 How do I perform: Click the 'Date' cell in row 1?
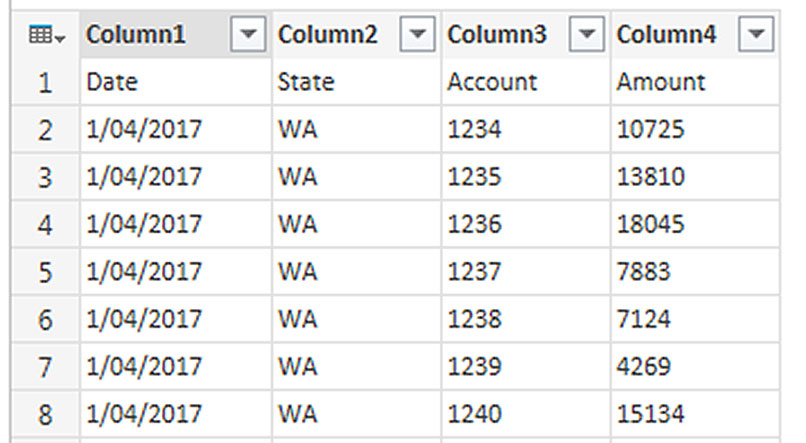(176, 82)
